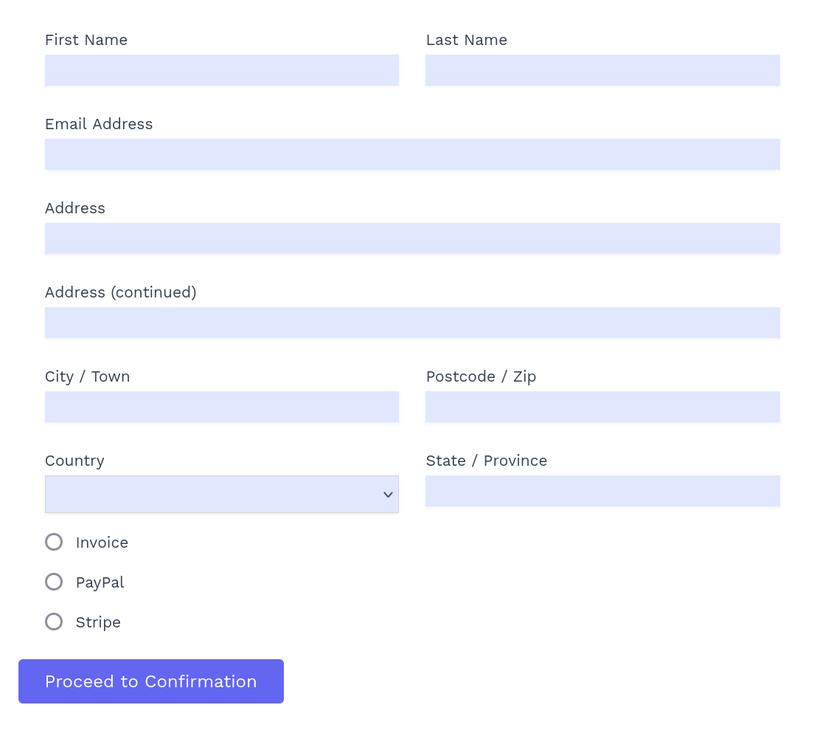Focus the City / Town field
Image resolution: width=831 pixels, height=750 pixels.
[221, 406]
